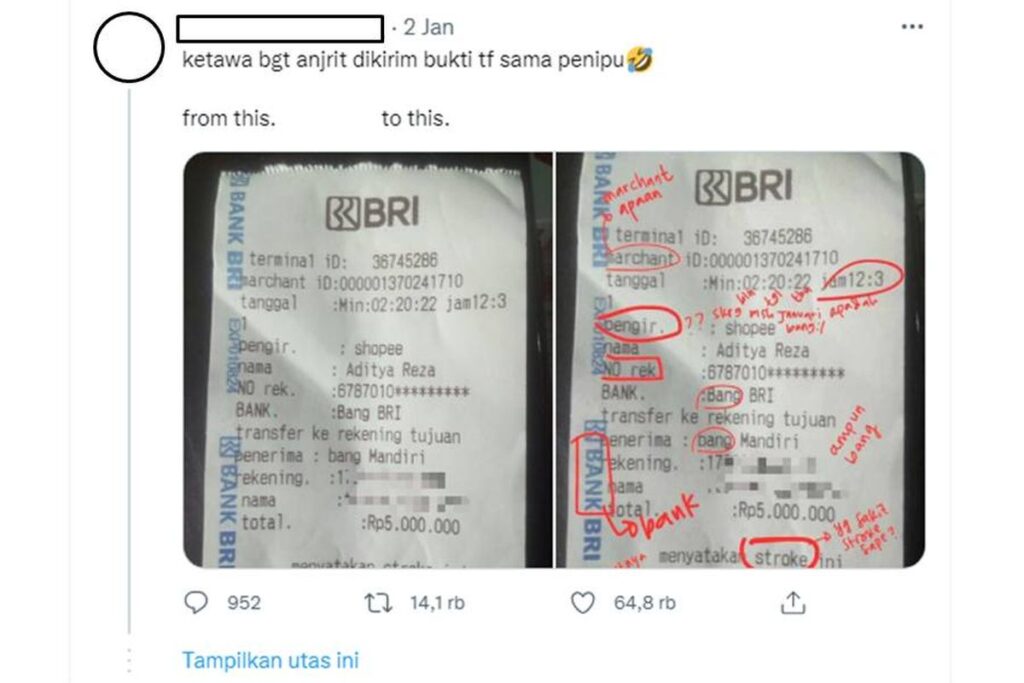Click the BRI logo on left receipt

372,213
